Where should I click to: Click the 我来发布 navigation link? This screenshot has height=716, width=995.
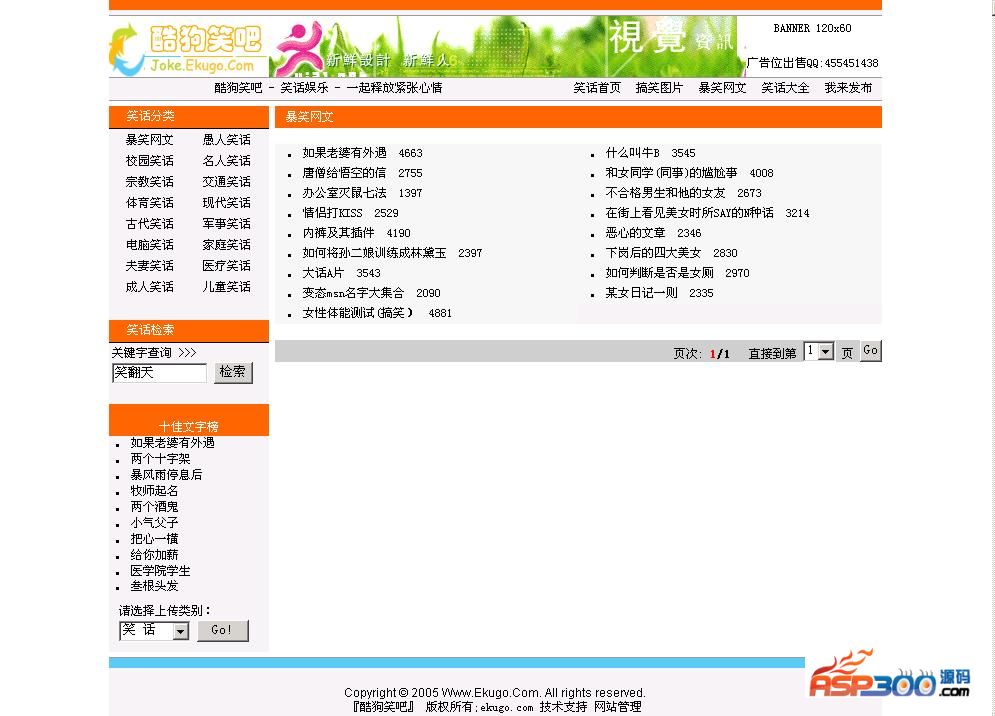tap(848, 88)
